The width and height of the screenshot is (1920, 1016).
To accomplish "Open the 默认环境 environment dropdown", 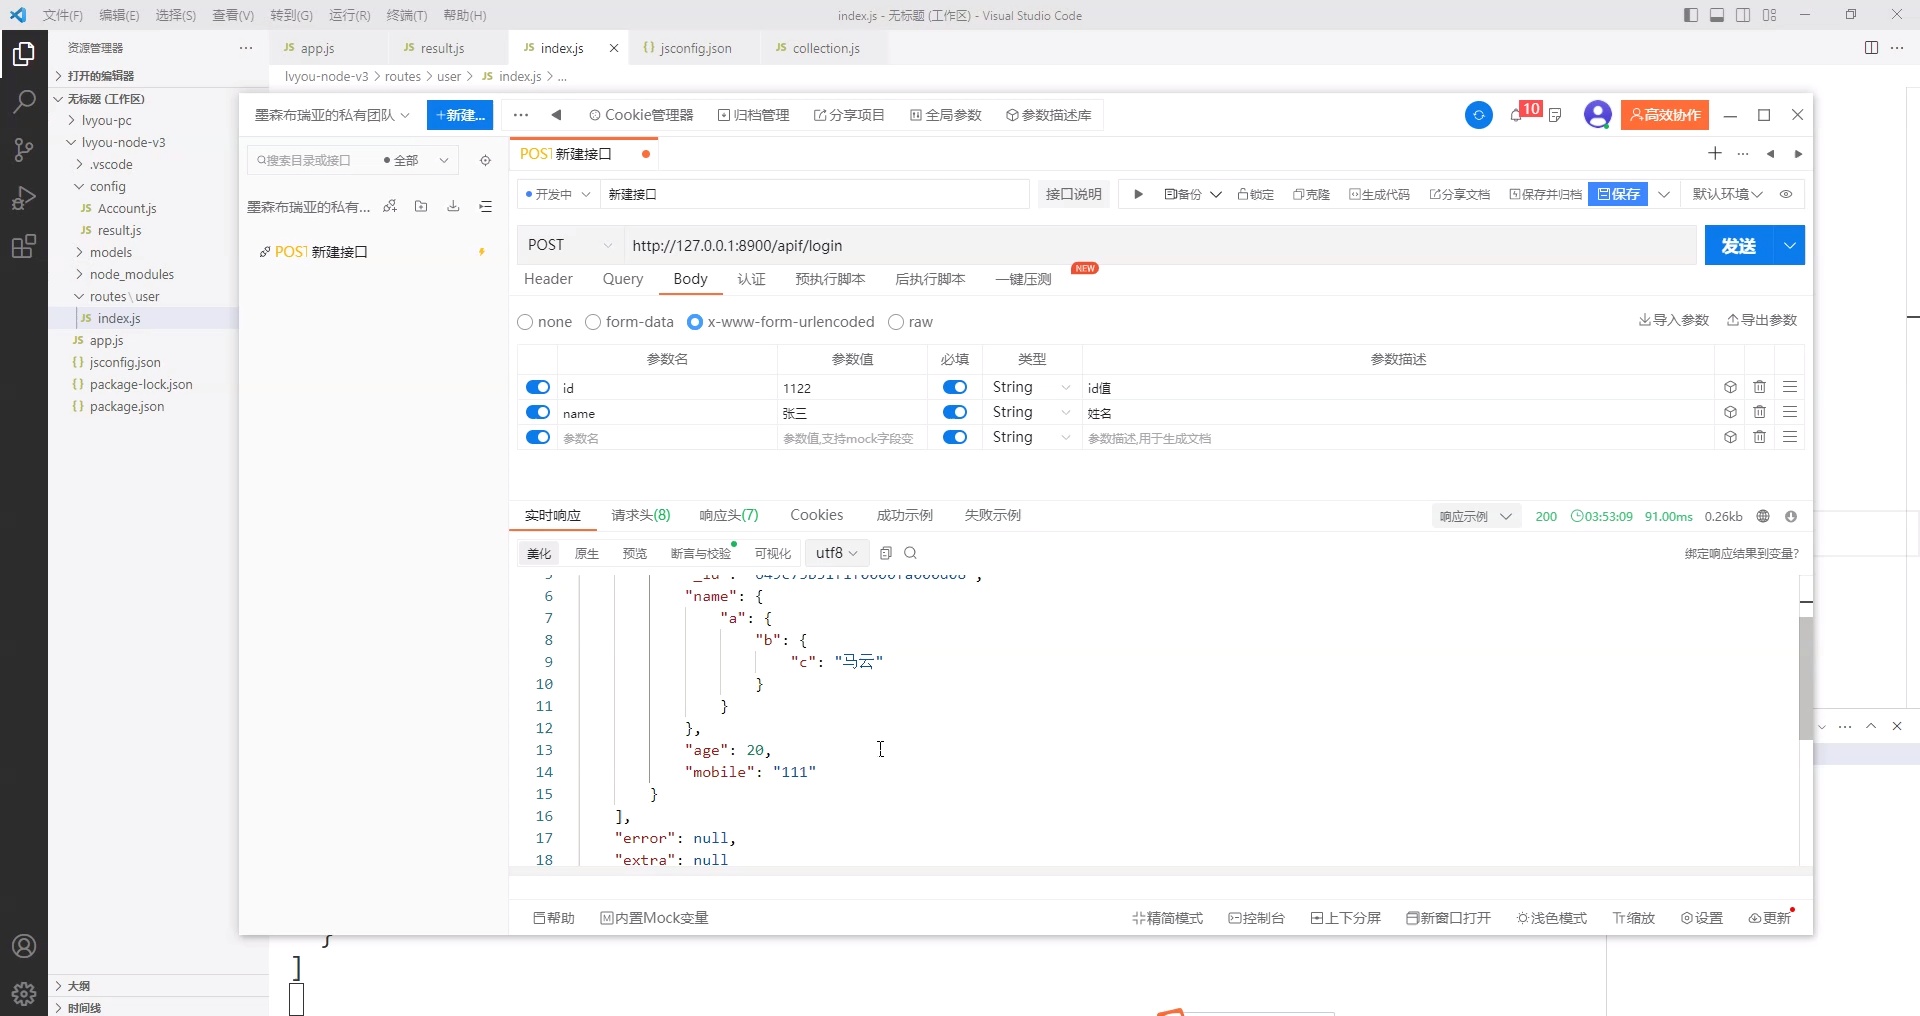I will 1727,194.
